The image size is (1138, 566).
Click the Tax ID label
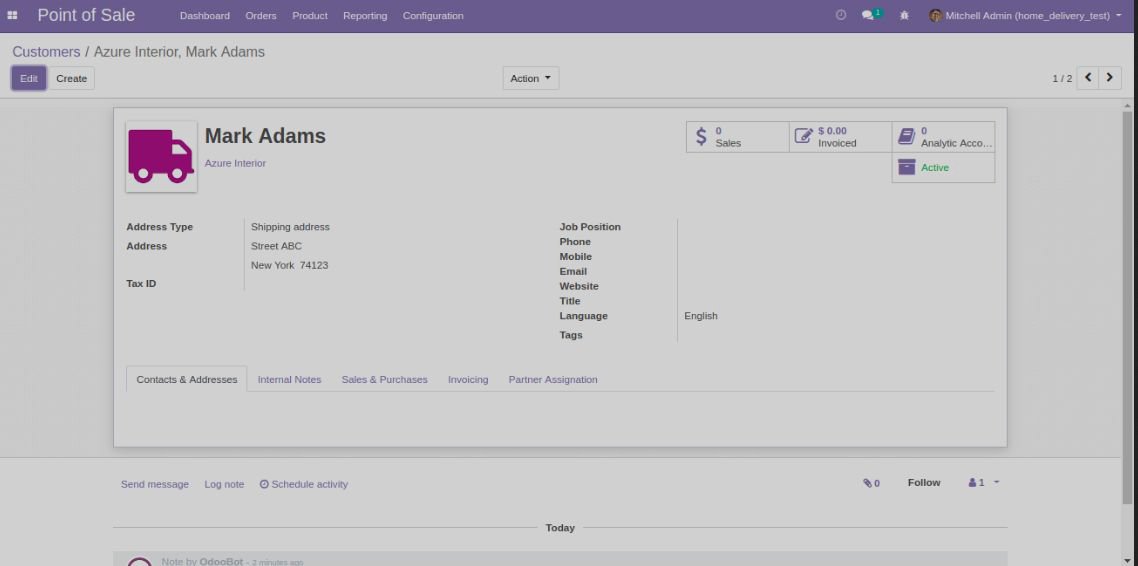141,284
